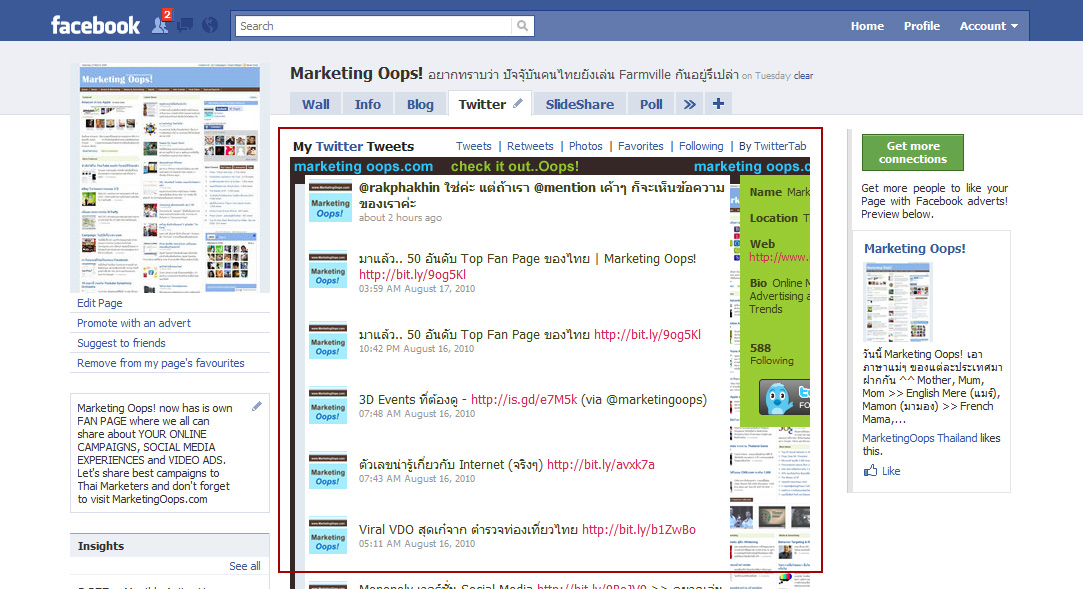Add a new tab with plus icon
The height and width of the screenshot is (589, 1083).
pos(718,104)
